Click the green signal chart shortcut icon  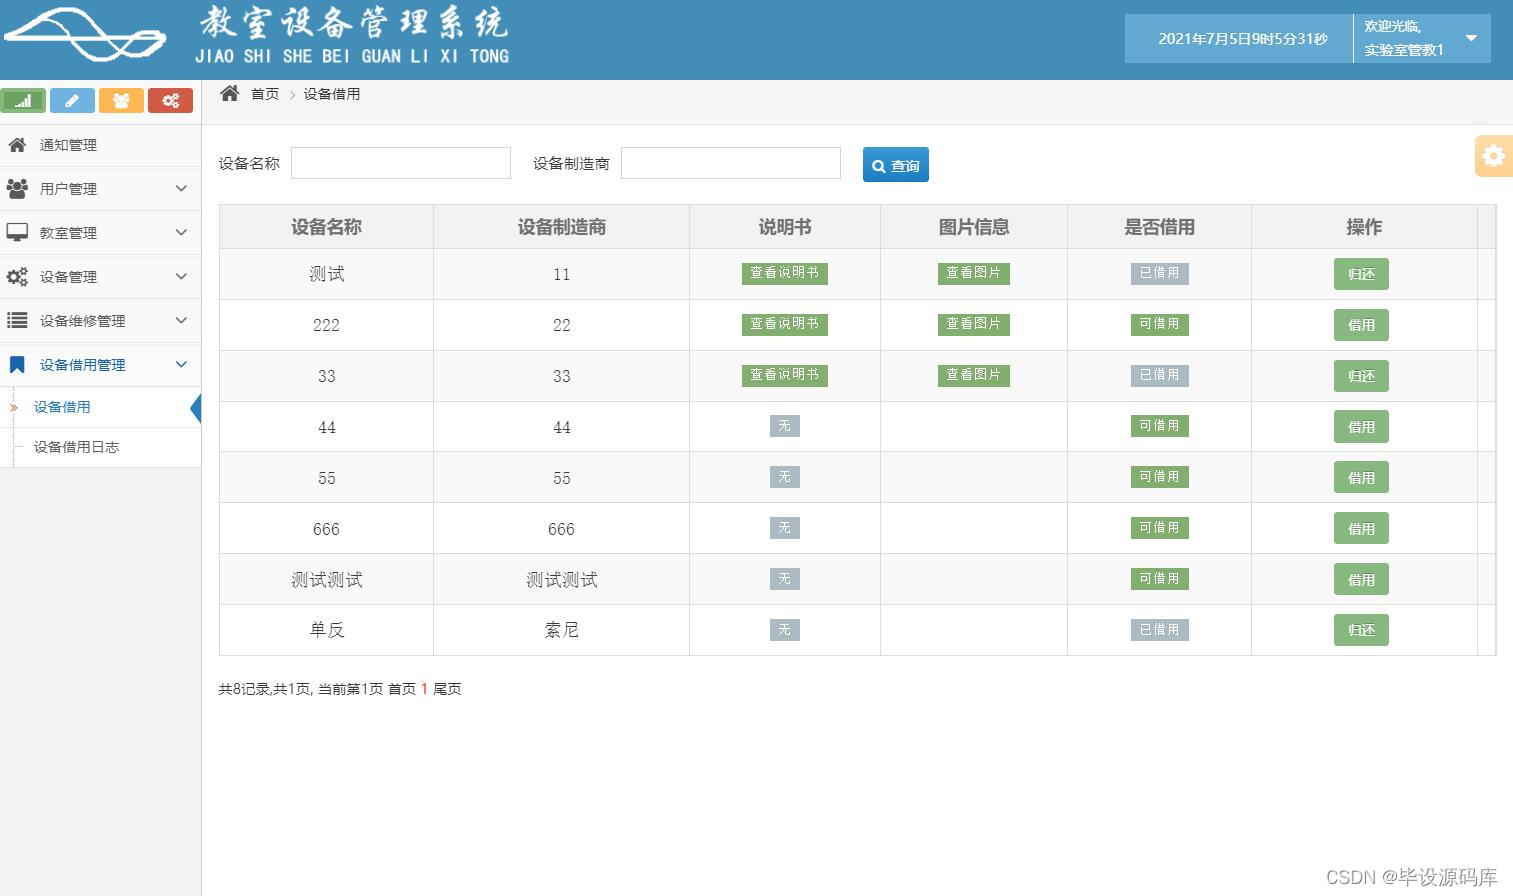(23, 100)
